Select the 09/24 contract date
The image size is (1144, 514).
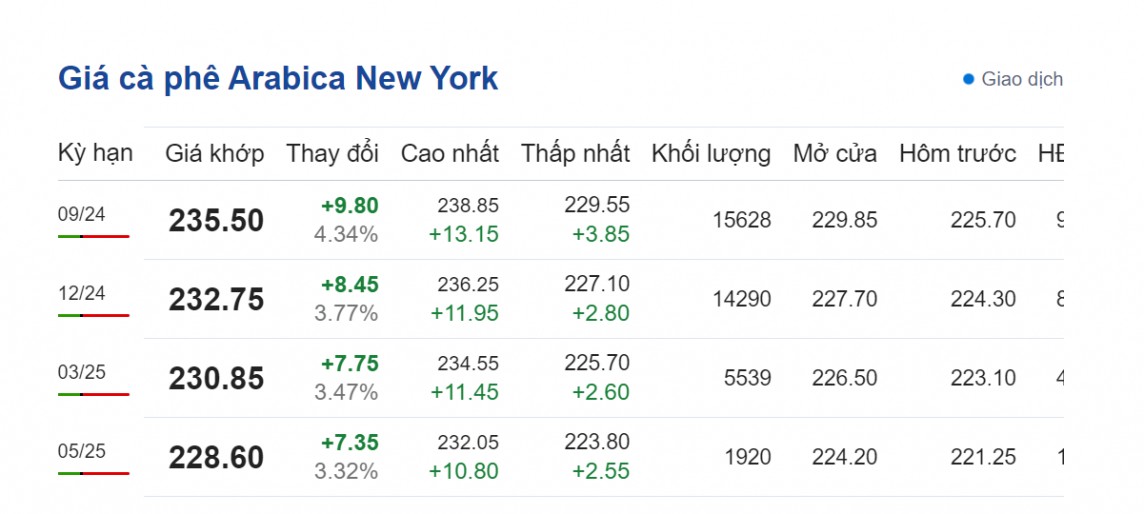pyautogui.click(x=82, y=214)
